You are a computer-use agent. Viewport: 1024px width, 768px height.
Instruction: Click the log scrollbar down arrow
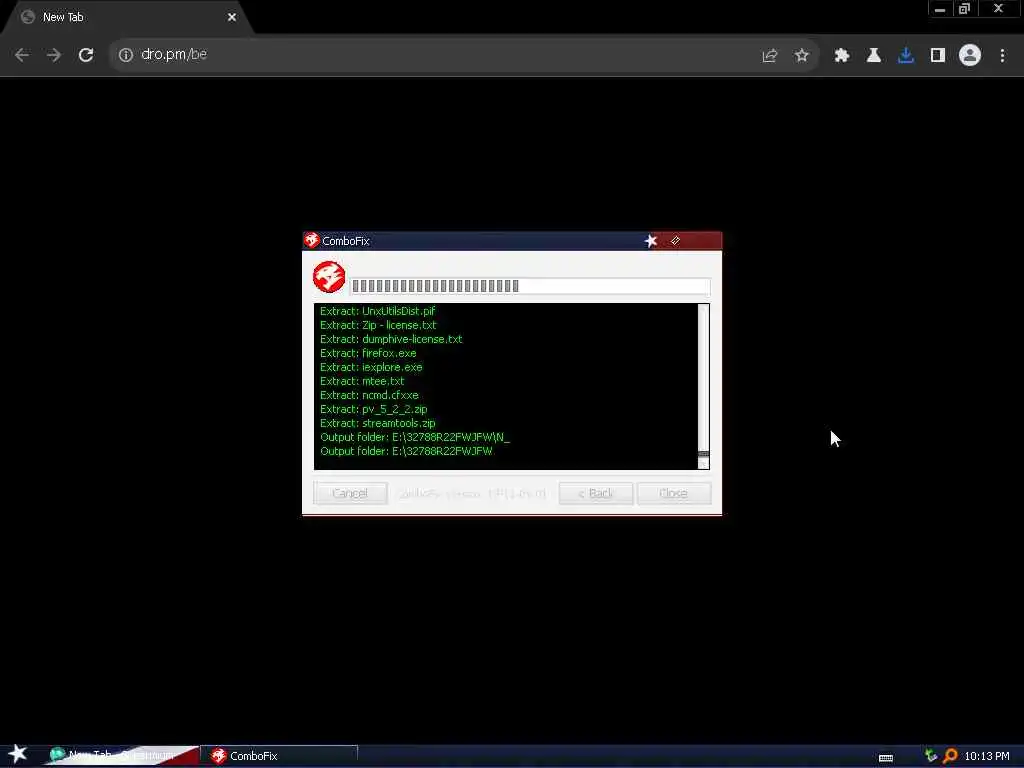[x=703, y=464]
